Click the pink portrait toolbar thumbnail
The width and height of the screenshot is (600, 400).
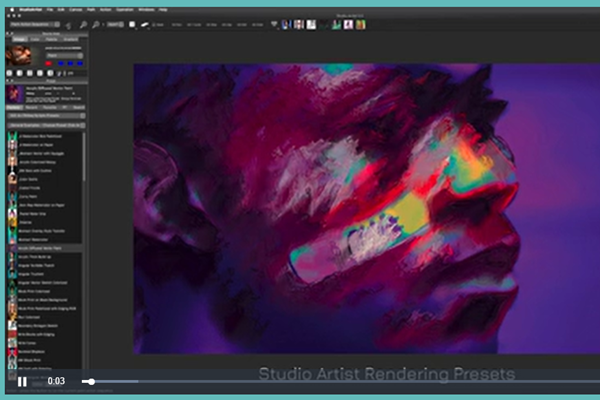348,25
